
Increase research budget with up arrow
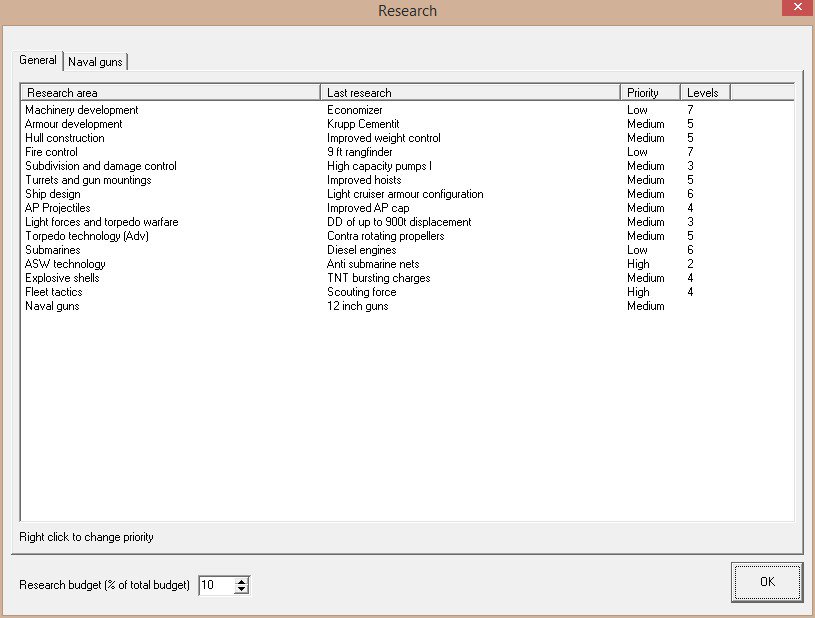point(241,581)
